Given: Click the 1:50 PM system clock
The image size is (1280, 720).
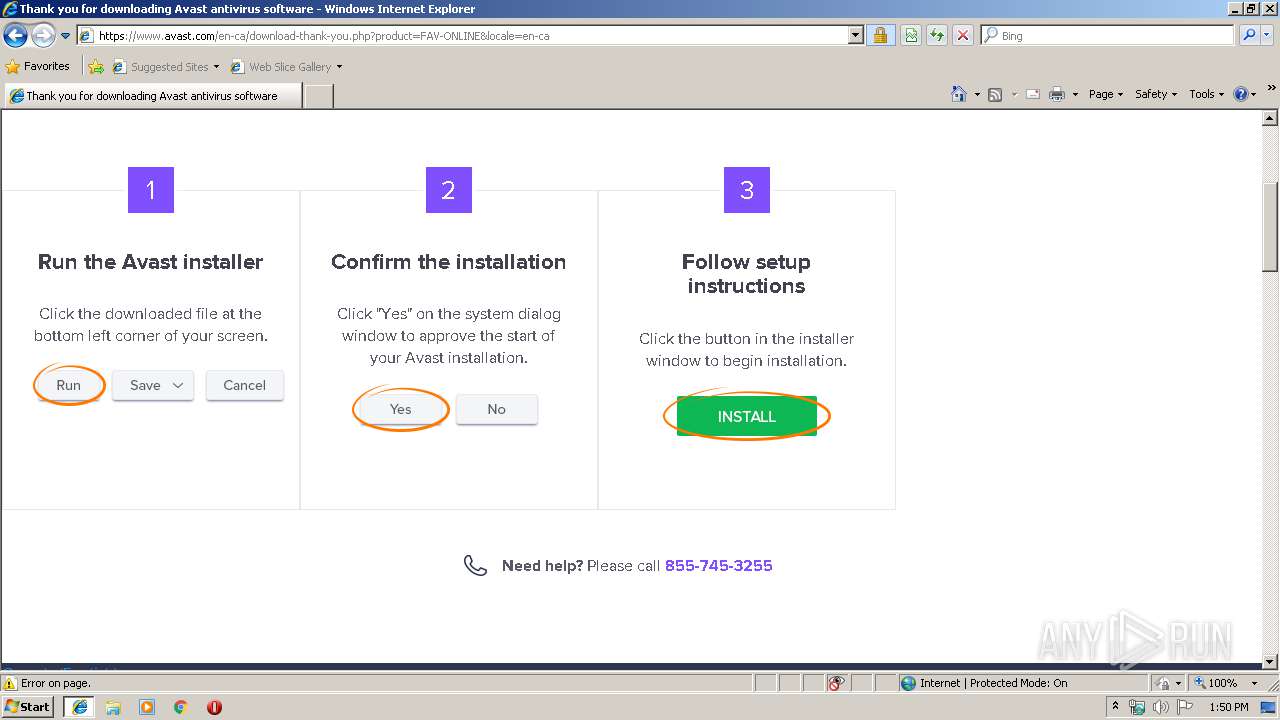Looking at the screenshot, I should pos(1229,707).
